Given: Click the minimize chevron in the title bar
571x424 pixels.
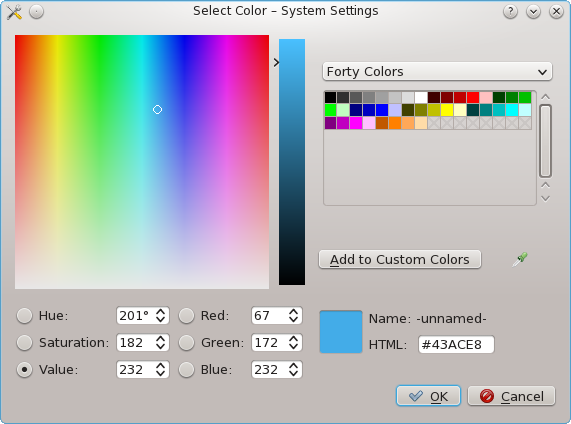Looking at the screenshot, I should (x=533, y=12).
